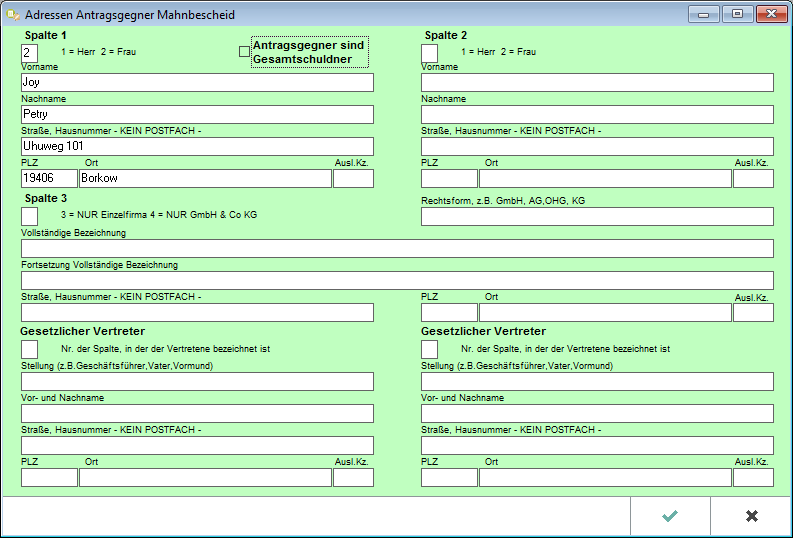Click Spalte 3 Straße, Hausnummer field

click(x=197, y=312)
